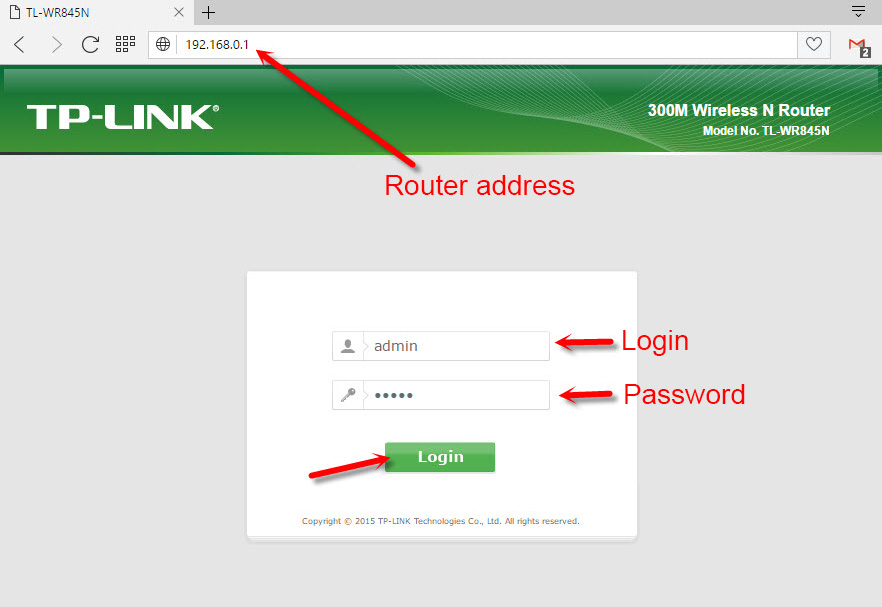The width and height of the screenshot is (882, 607).
Task: Click the user silhouette icon
Action: [x=348, y=346]
